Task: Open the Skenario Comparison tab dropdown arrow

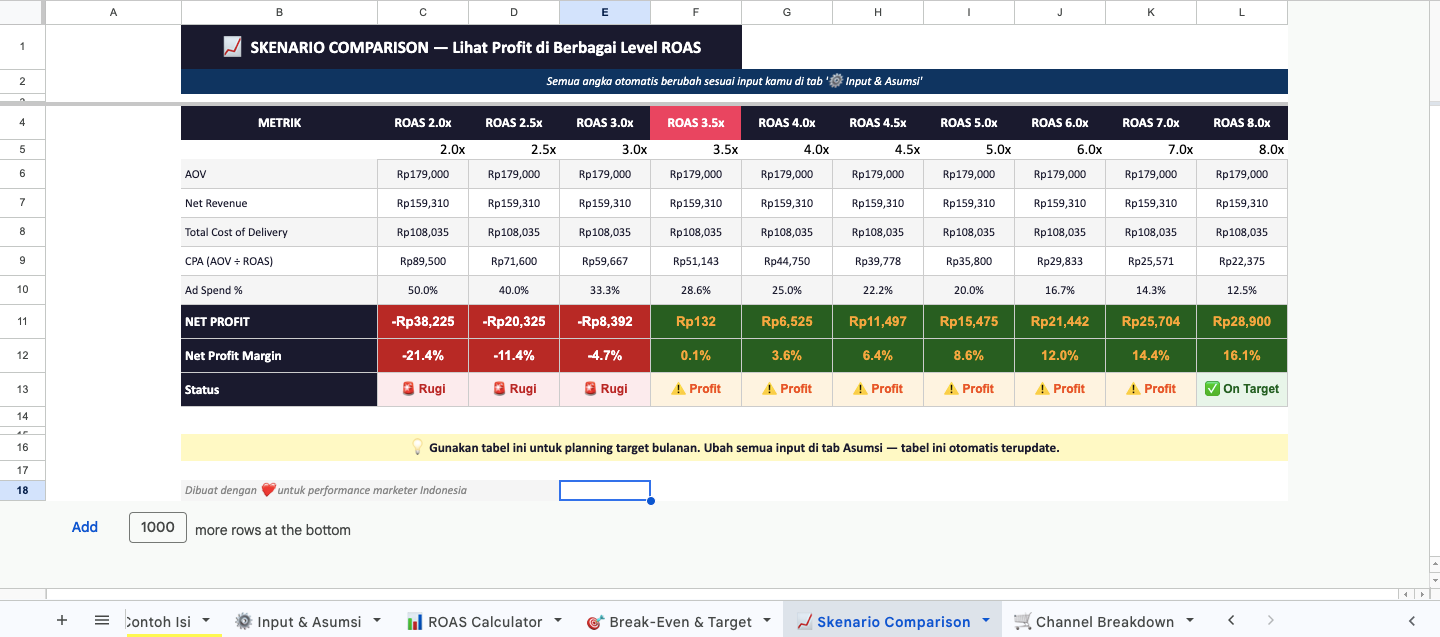Action: pos(985,621)
